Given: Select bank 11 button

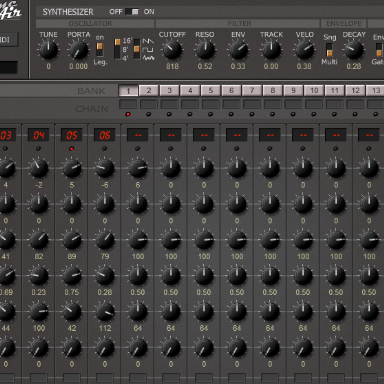Looking at the screenshot, I should 335,91.
